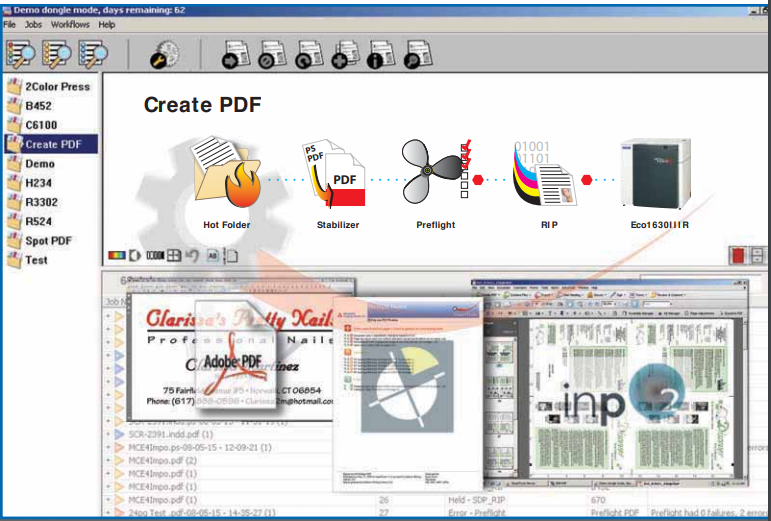Expand the SCR-2391.indd.pdf (1) job row
Image resolution: width=771 pixels, height=521 pixels.
pyautogui.click(x=108, y=434)
